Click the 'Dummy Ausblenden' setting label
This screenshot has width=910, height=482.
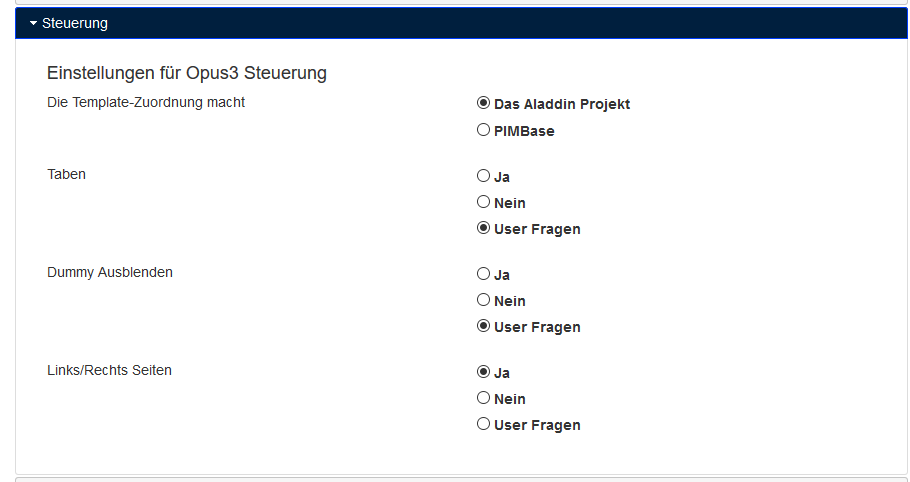tap(110, 272)
